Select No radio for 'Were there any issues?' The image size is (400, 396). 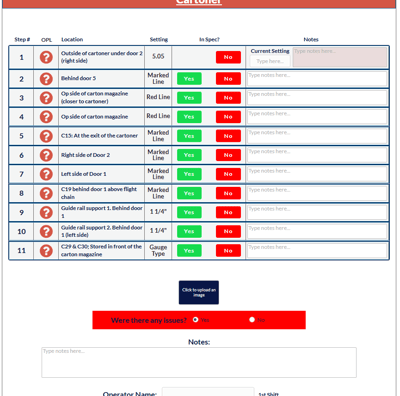[252, 320]
